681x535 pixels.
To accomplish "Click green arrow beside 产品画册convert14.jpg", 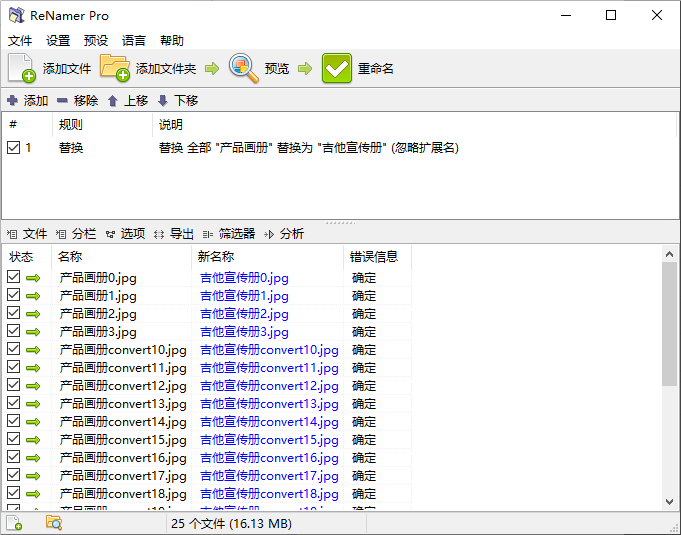I will tap(33, 422).
